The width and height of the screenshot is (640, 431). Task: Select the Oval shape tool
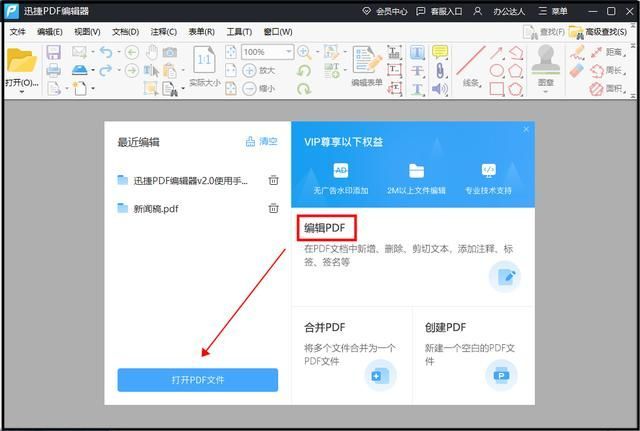click(497, 71)
